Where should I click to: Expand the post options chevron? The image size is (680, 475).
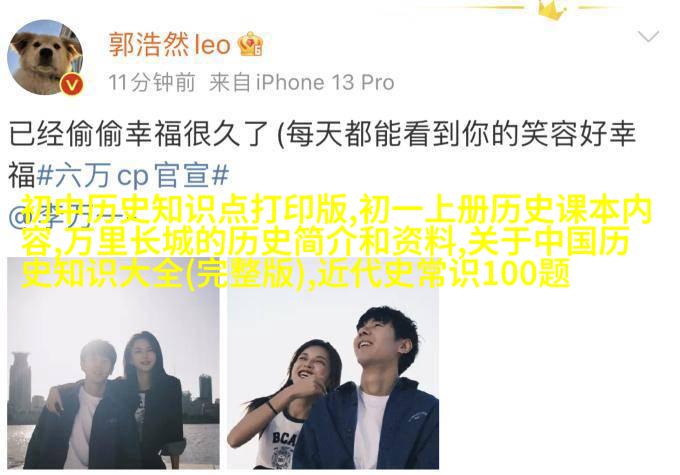[x=648, y=36]
